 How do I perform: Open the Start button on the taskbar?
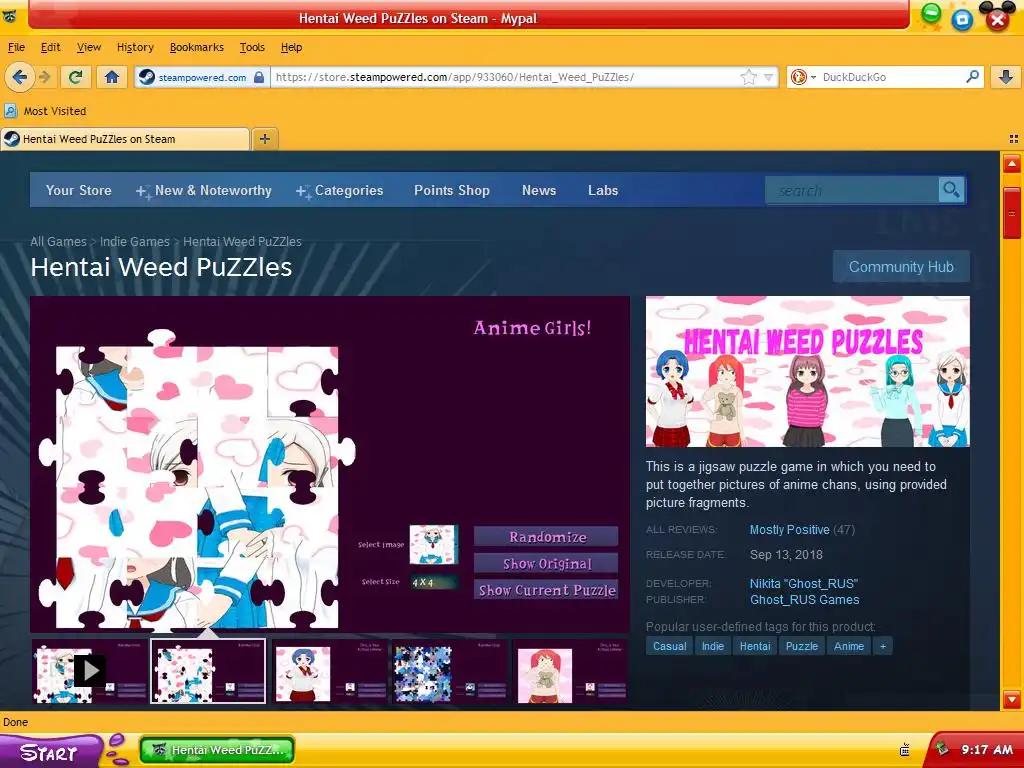(51, 752)
